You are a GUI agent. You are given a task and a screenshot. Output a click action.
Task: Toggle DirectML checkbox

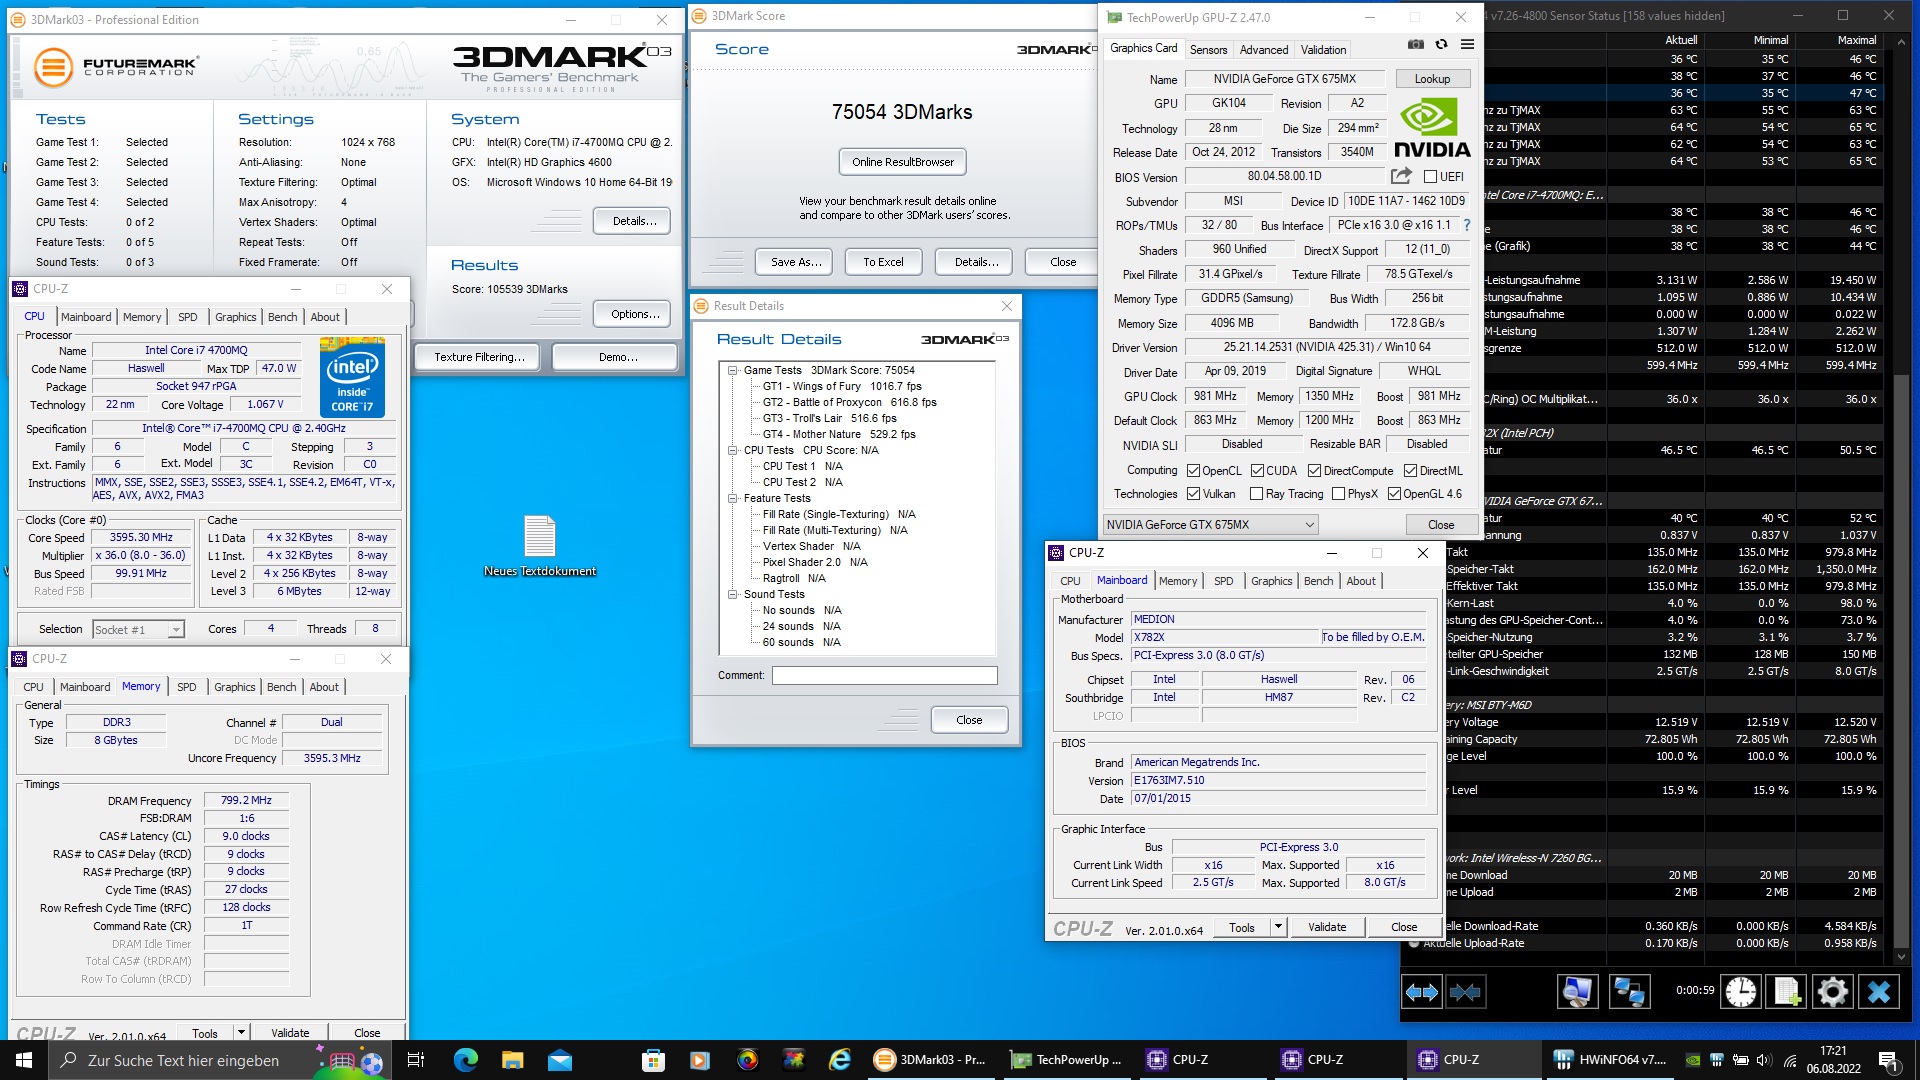click(x=1410, y=471)
